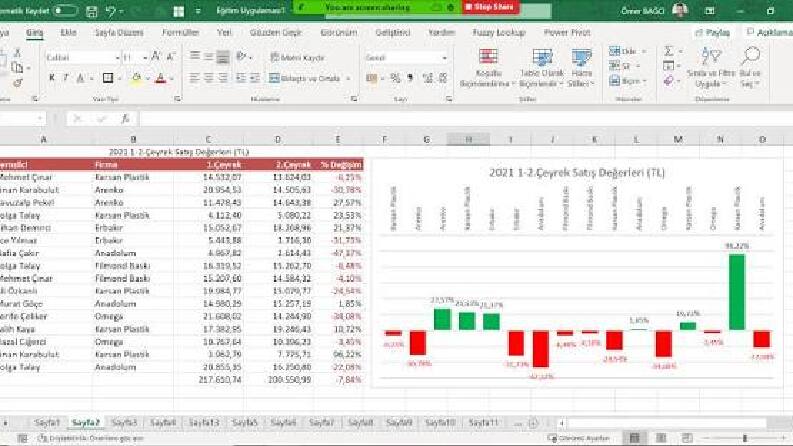Viewport: 793px width, 446px height.
Task: Click the red font color swatch
Action: point(161,78)
